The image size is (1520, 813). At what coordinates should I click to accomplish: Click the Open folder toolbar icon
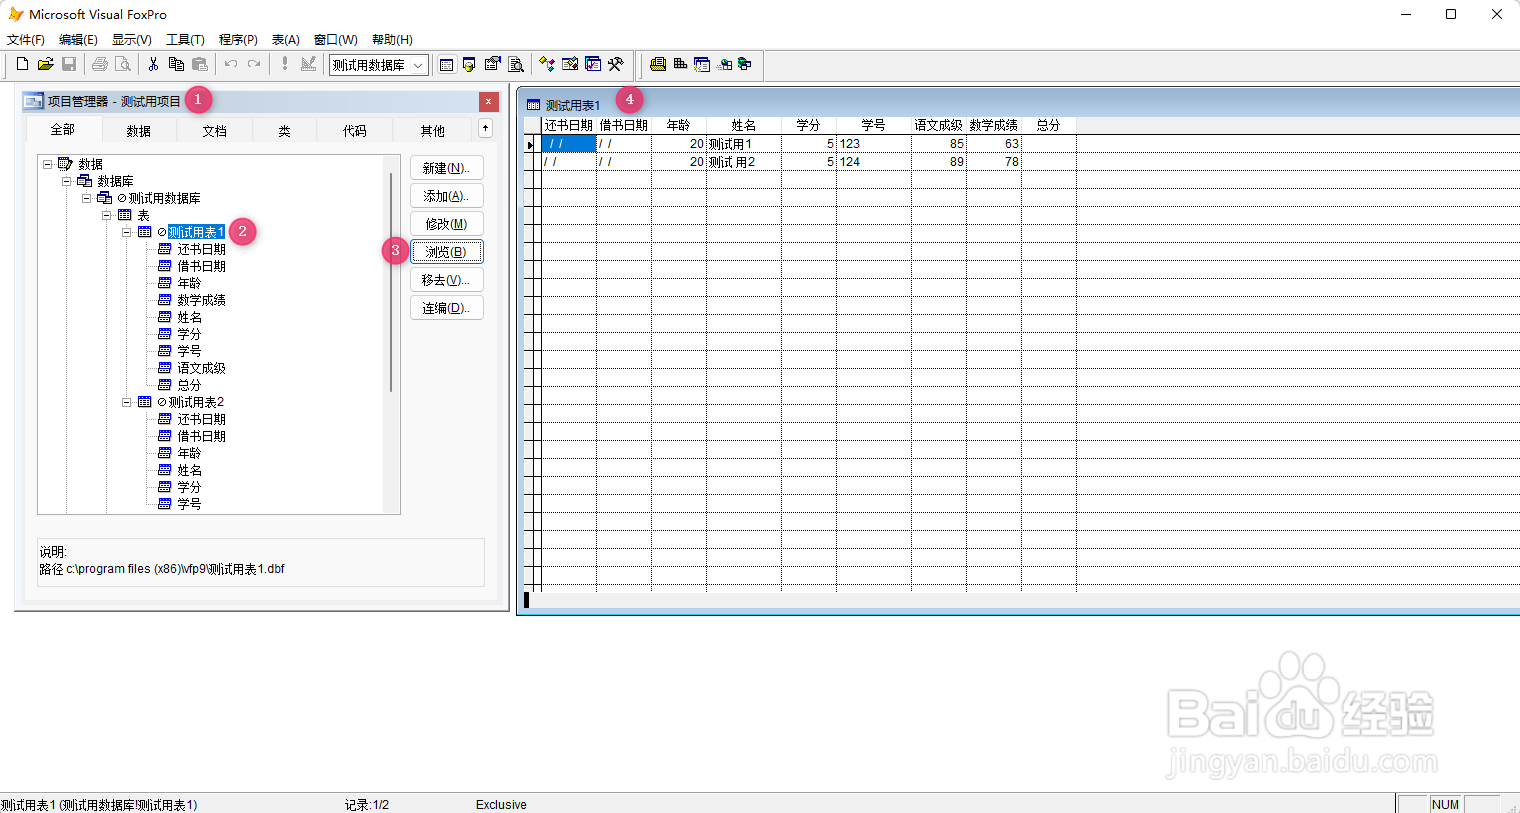(x=45, y=64)
